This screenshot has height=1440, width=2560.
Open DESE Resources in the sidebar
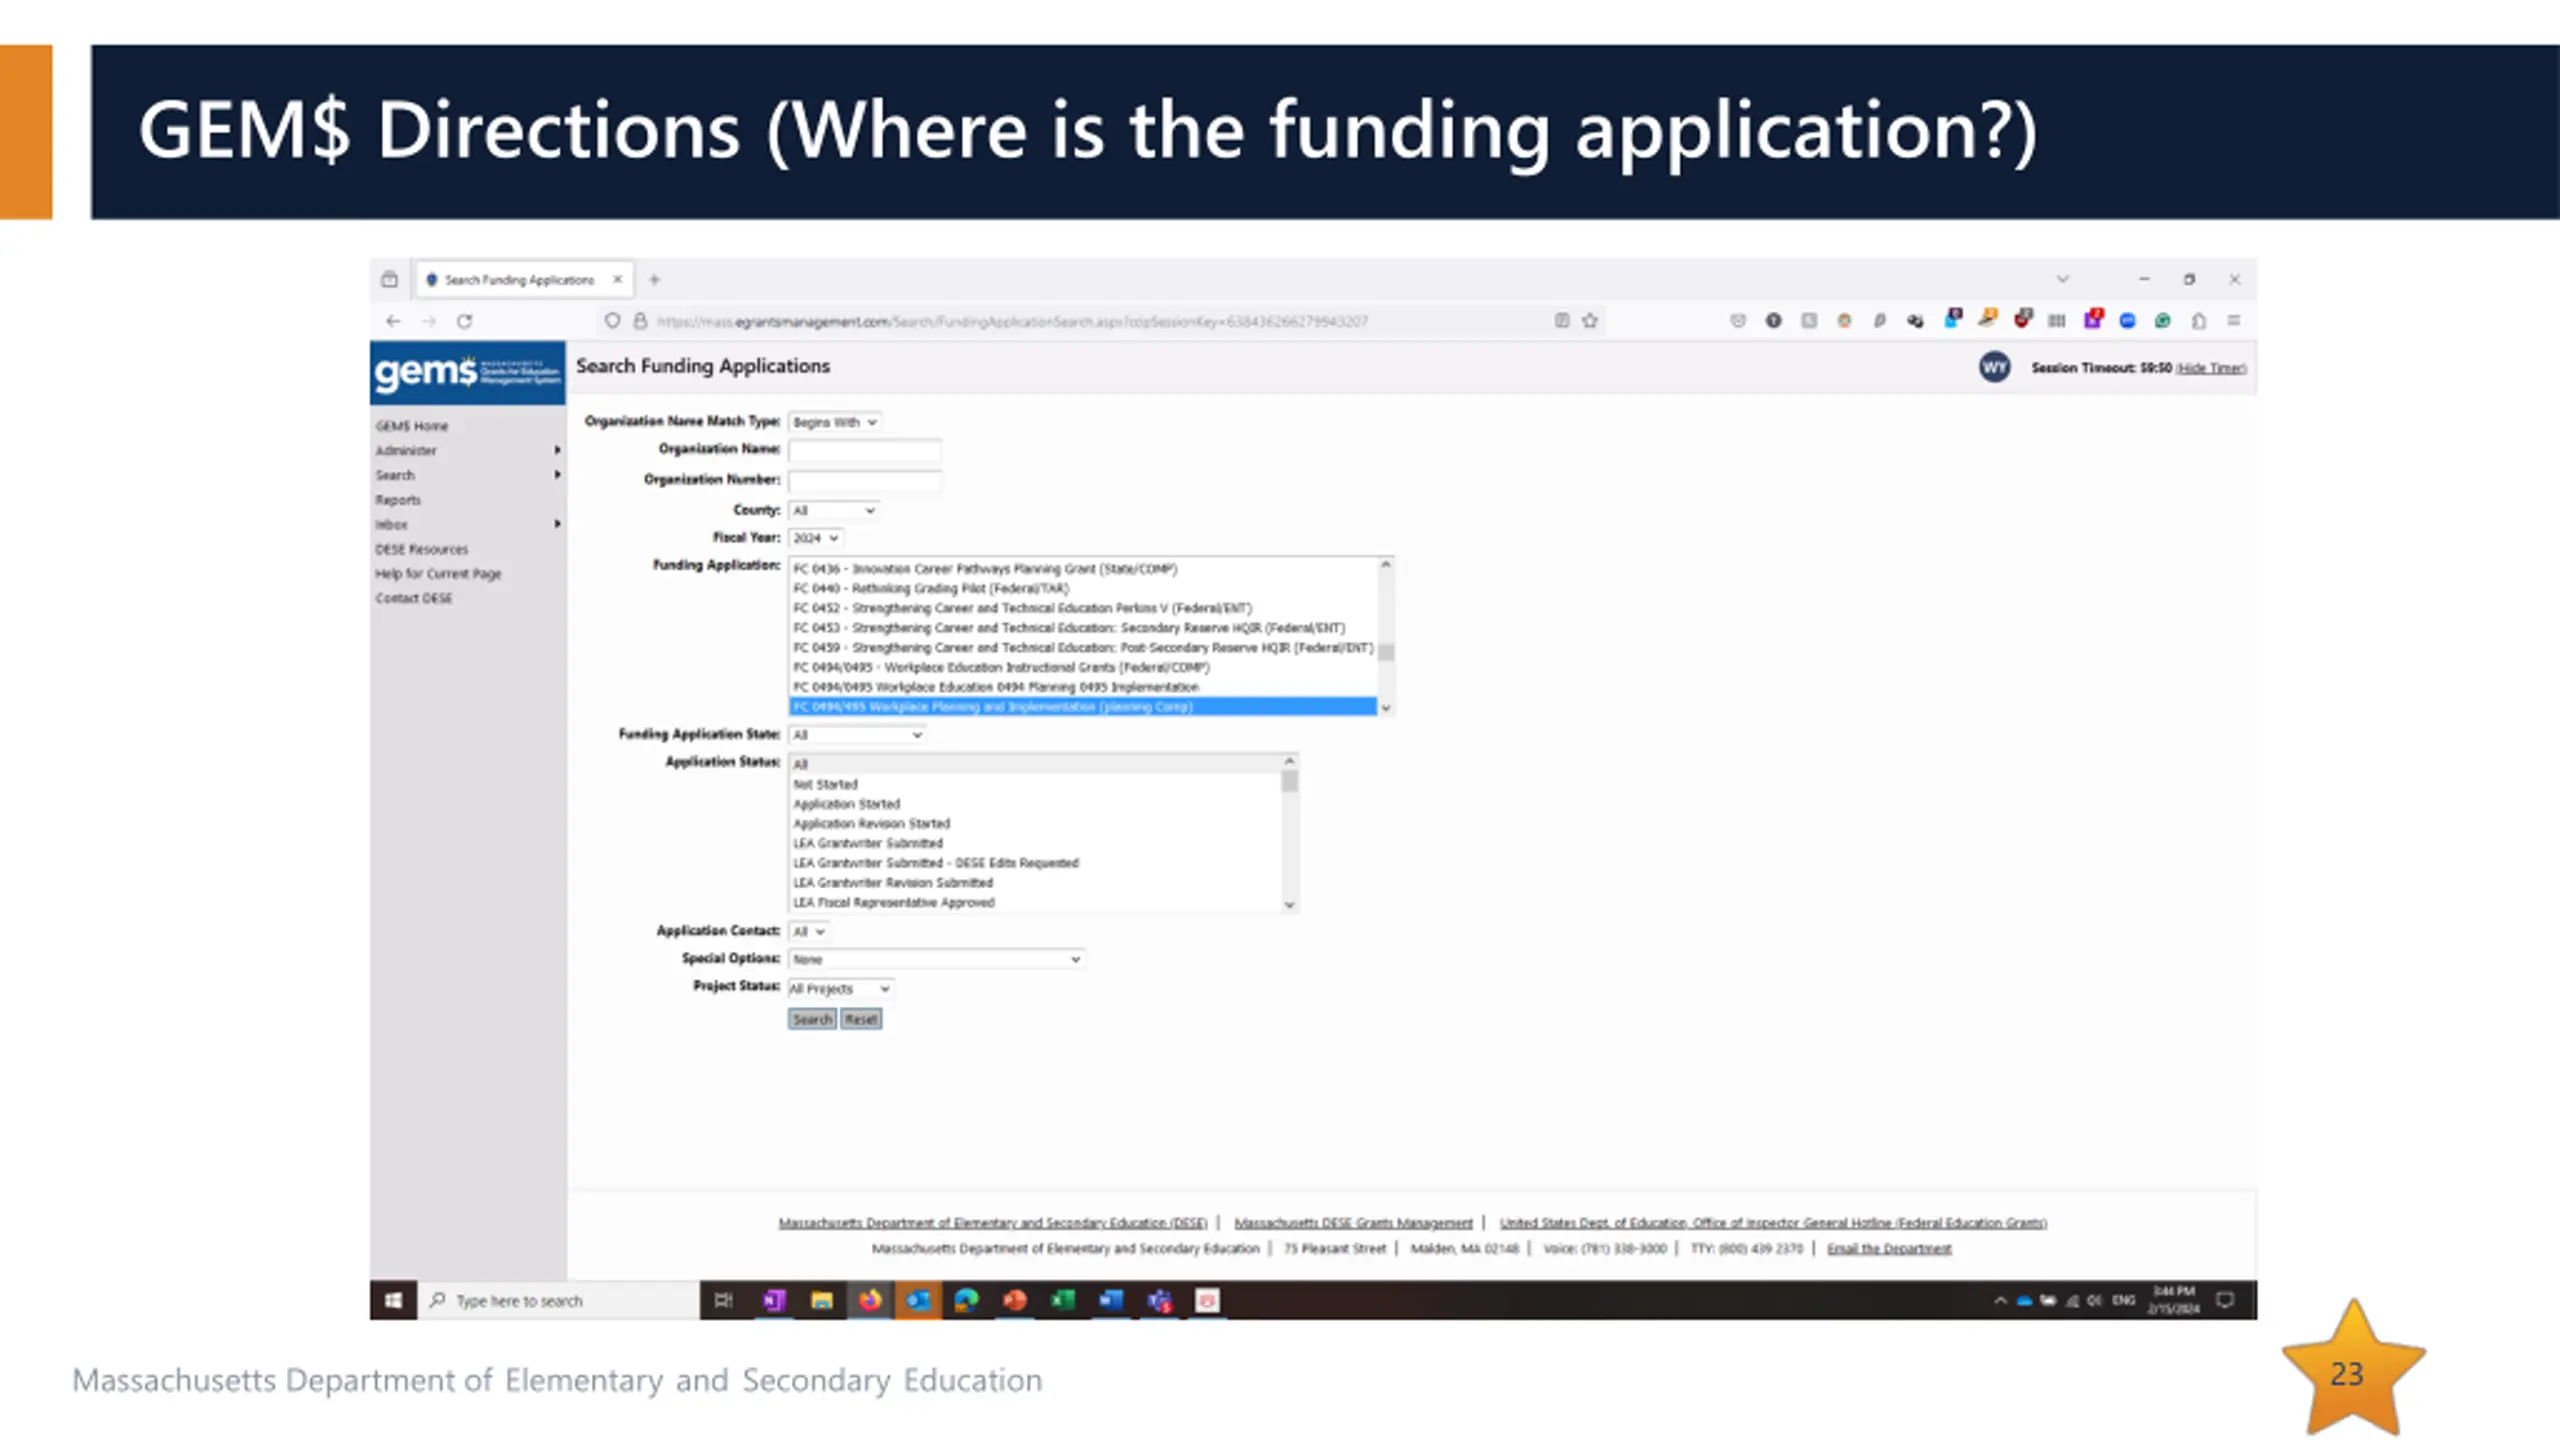pos(422,549)
